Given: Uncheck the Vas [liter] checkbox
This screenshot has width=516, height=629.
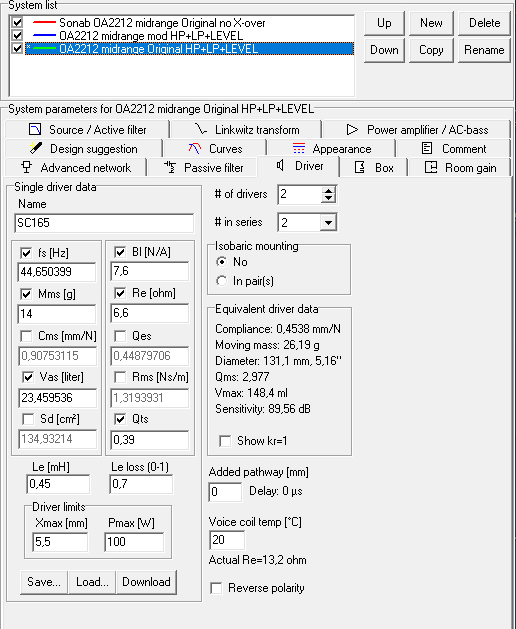Looking at the screenshot, I should pyautogui.click(x=28, y=377).
